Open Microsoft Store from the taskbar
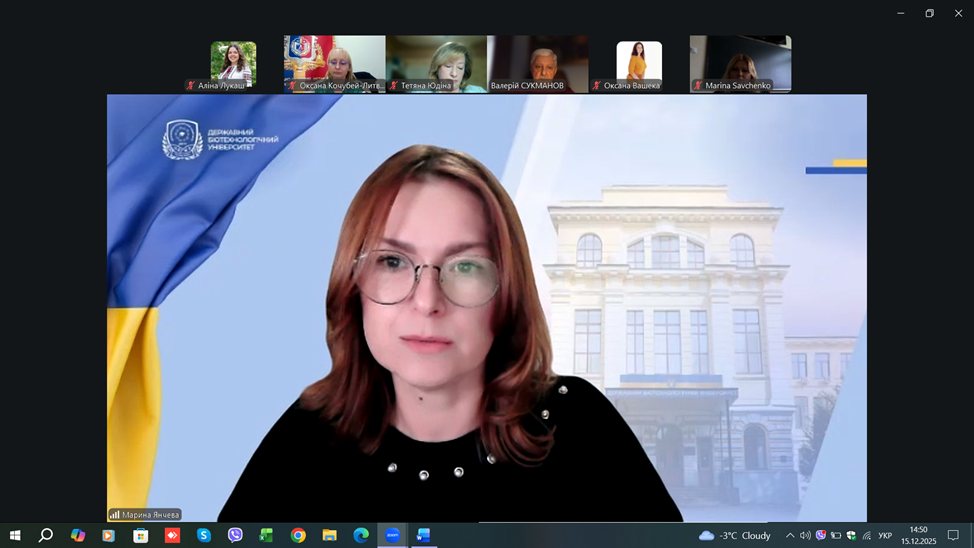The width and height of the screenshot is (974, 548). click(141, 535)
